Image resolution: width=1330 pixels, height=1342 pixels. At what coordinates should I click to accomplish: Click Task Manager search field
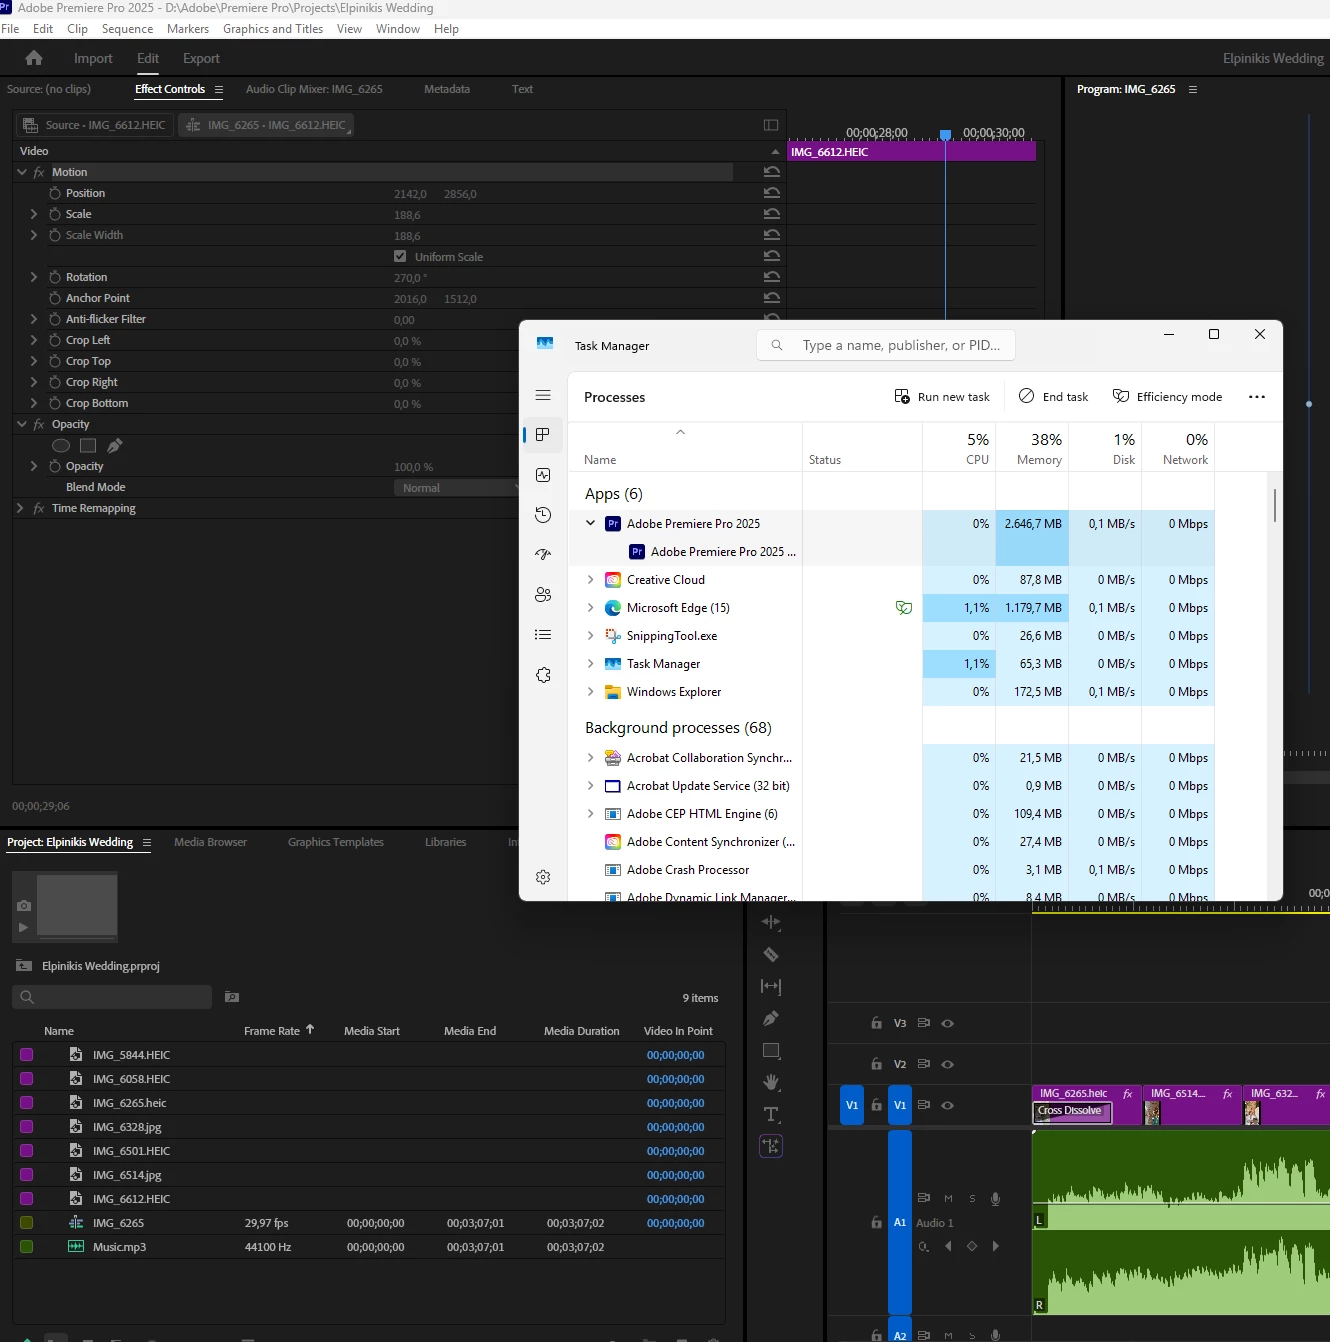pyautogui.click(x=886, y=345)
